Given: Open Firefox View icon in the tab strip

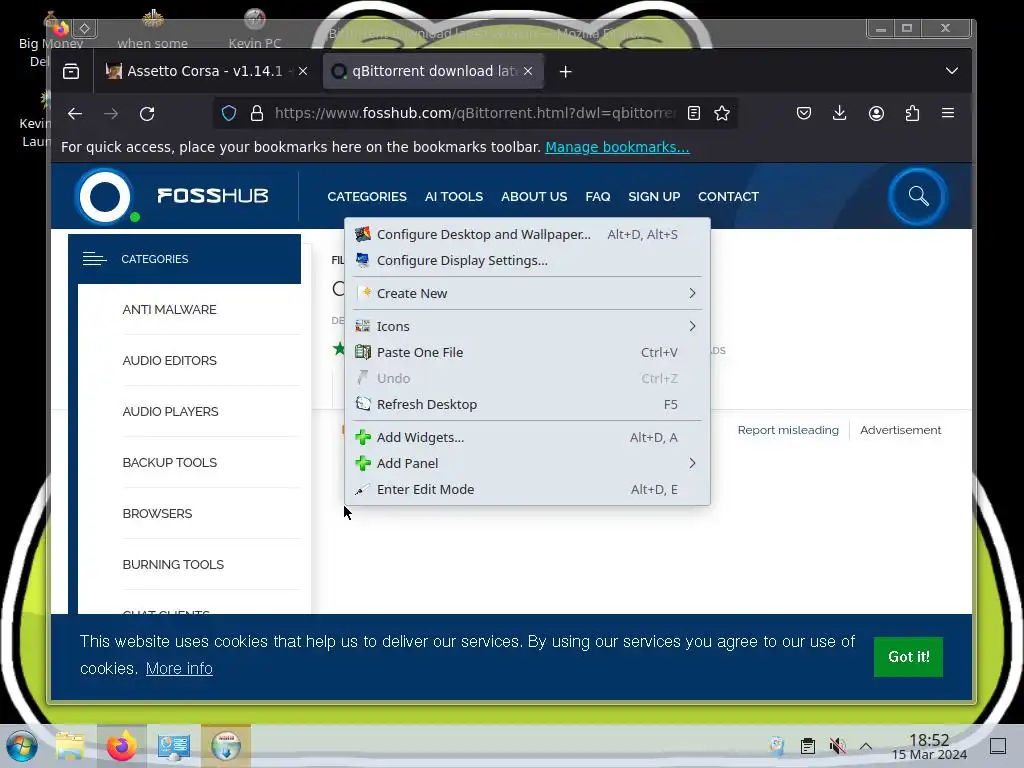Looking at the screenshot, I should (x=71, y=71).
